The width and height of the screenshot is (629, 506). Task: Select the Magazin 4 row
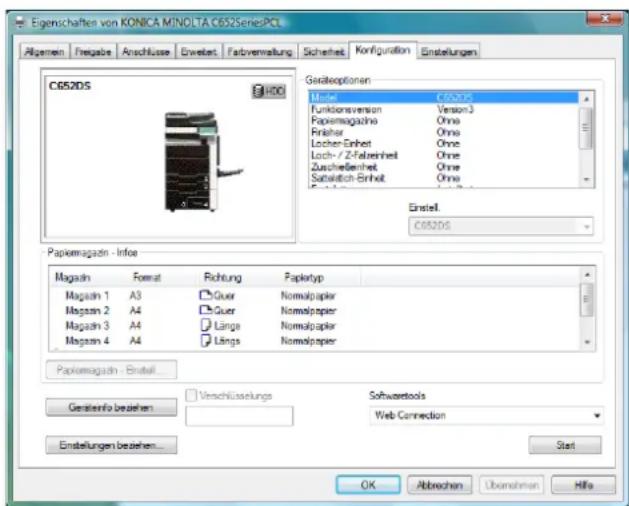click(x=314, y=341)
